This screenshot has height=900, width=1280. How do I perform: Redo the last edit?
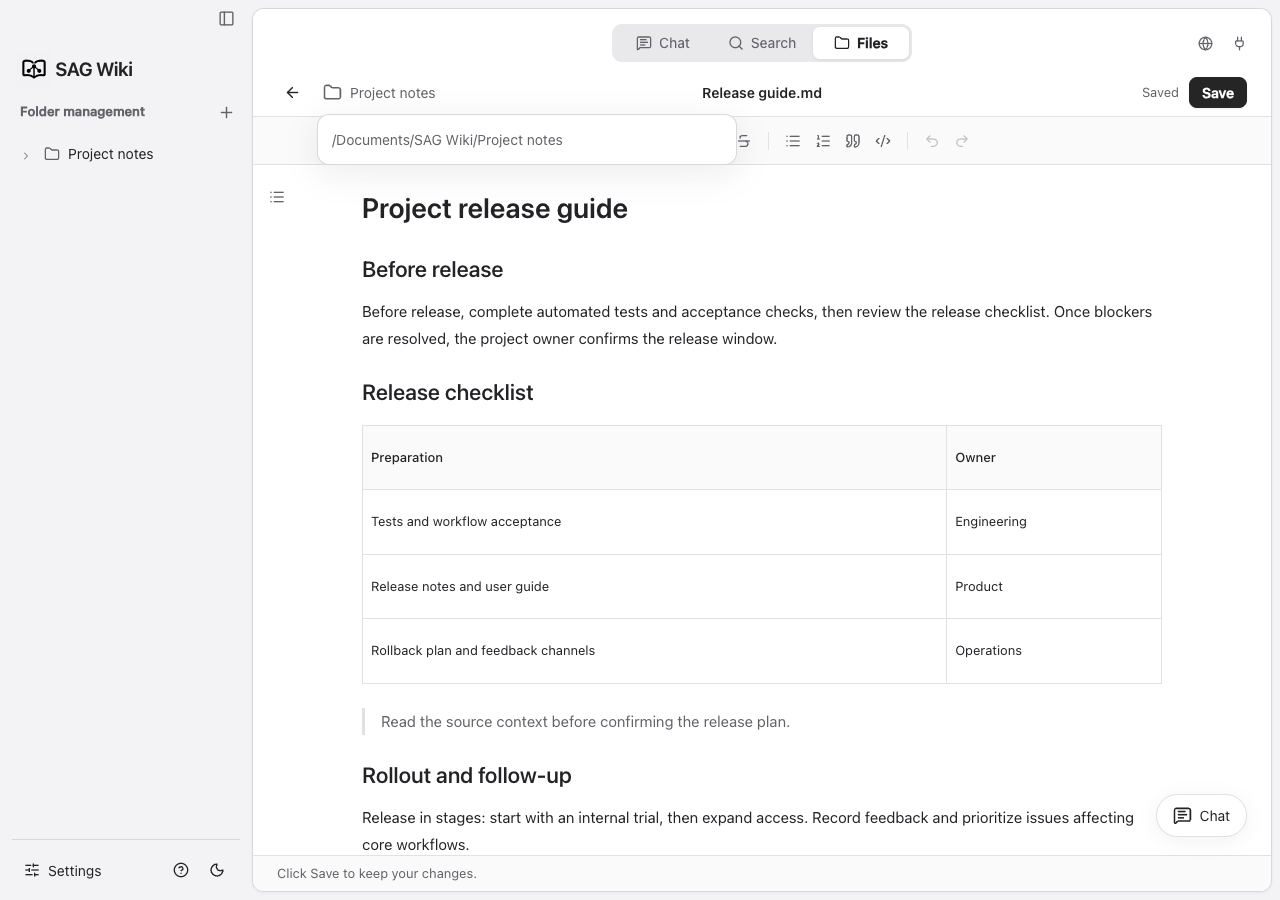962,141
